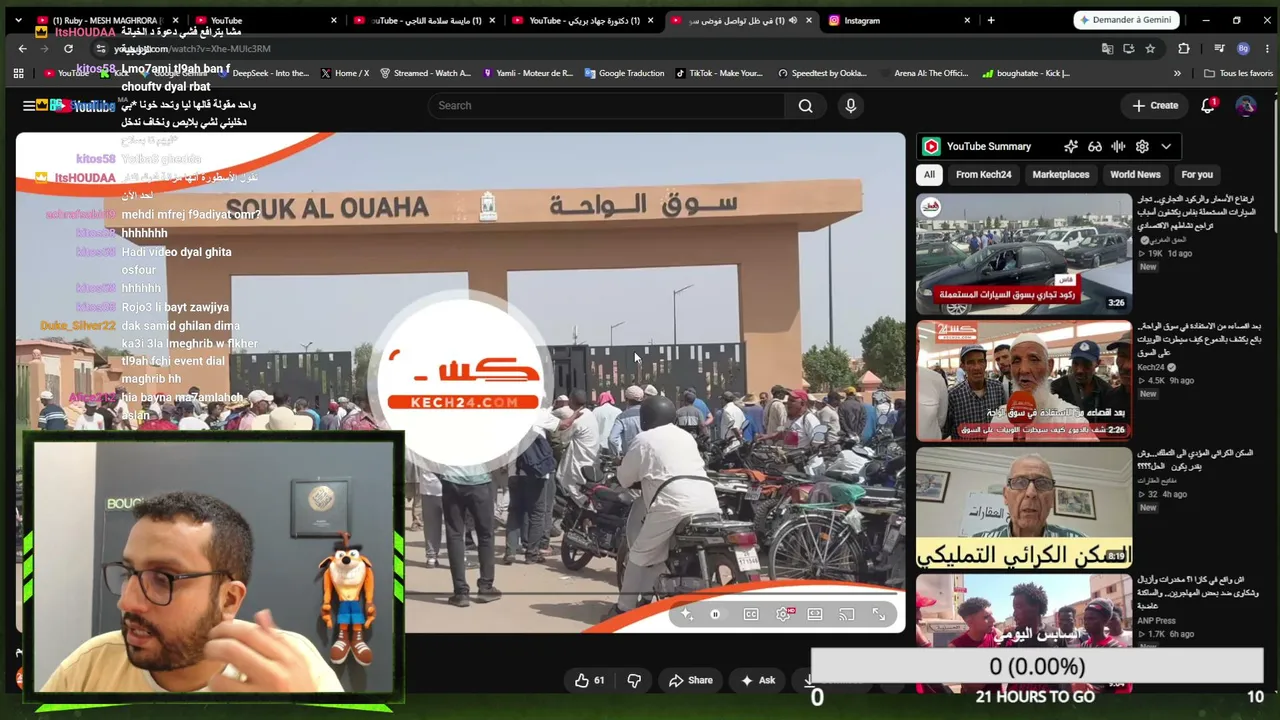
Task: Expand the YouTube Summary panel chevron
Action: (1166, 146)
